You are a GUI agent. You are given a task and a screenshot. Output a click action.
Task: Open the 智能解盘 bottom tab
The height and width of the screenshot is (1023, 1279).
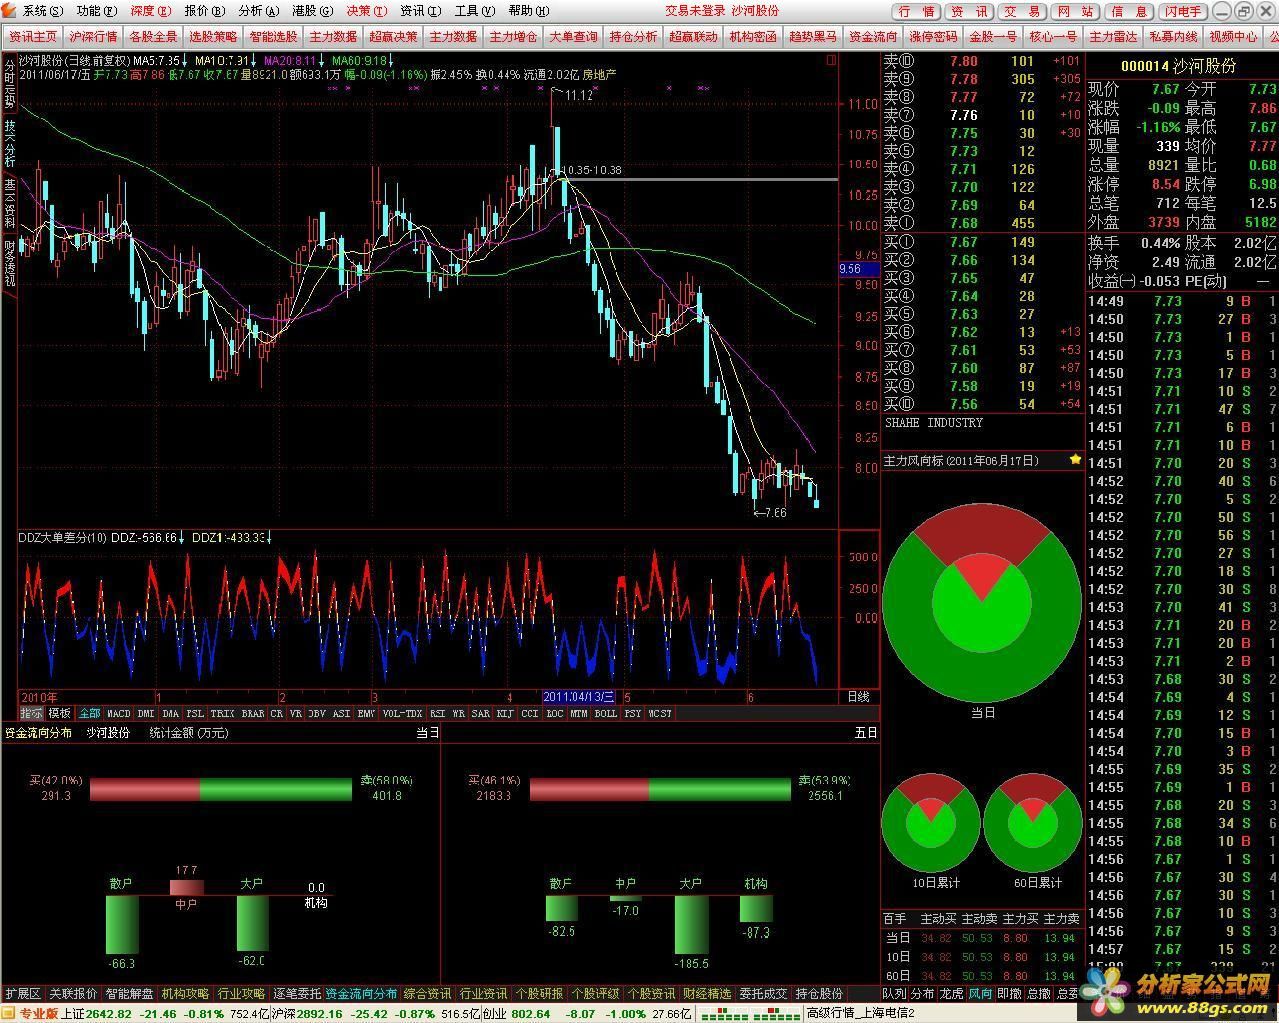point(130,994)
